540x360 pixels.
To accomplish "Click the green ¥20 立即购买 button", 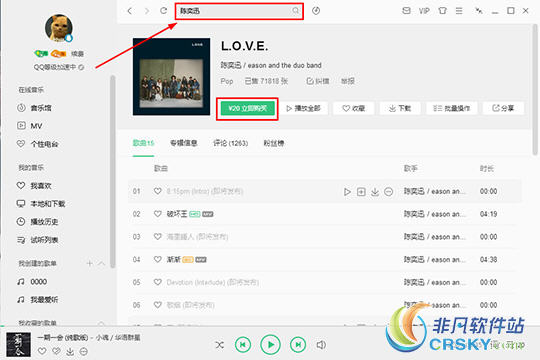I will point(247,109).
